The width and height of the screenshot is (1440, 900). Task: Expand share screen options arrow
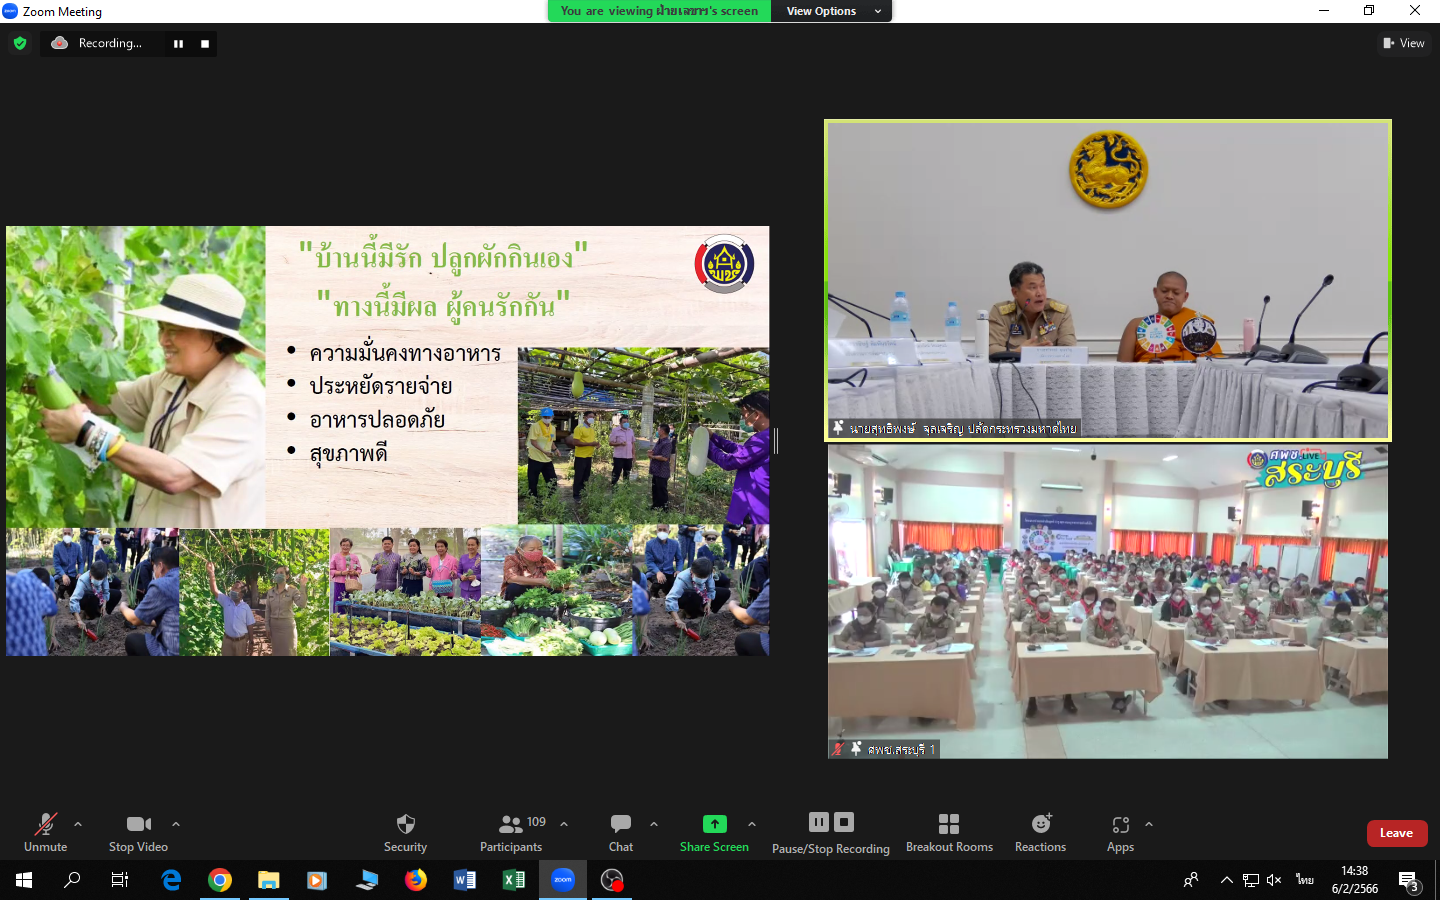(752, 824)
